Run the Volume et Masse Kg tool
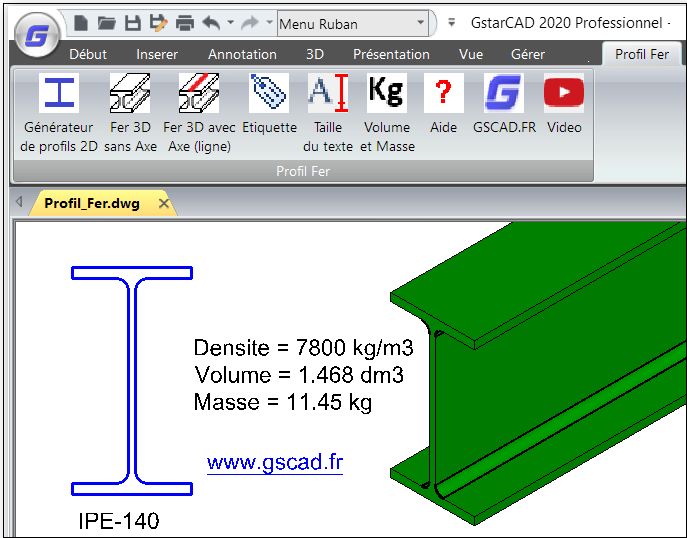Screen dimensions: 687x538 [x=387, y=113]
